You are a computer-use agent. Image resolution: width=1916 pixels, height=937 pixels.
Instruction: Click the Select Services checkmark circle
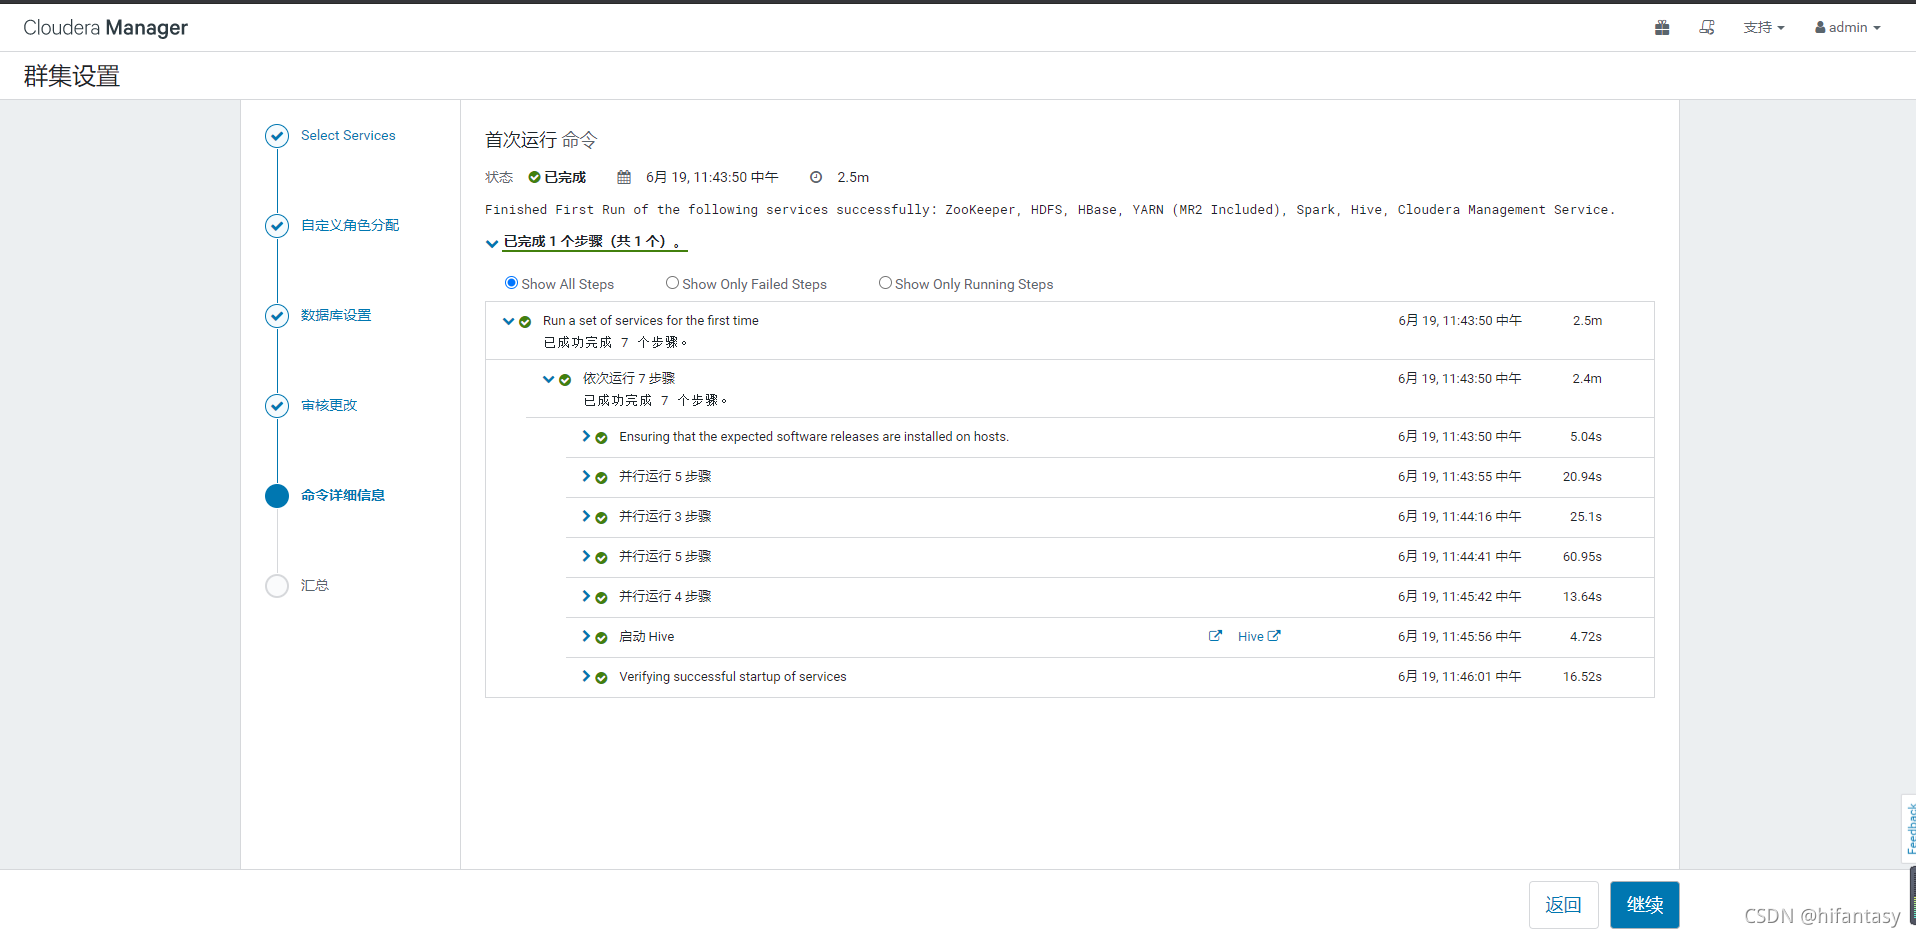(x=277, y=136)
